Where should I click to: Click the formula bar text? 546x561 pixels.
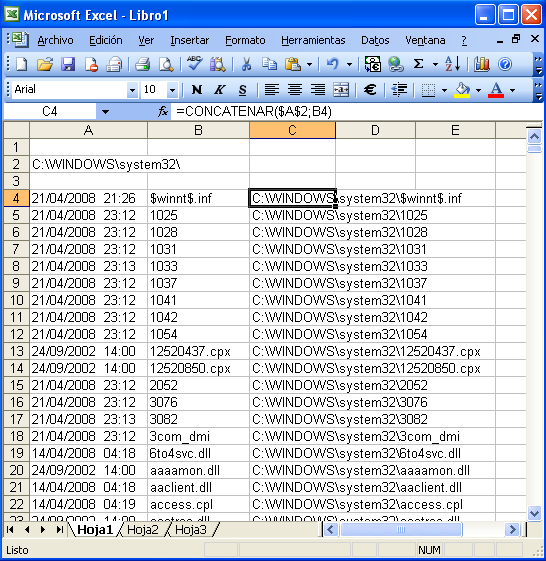coord(254,112)
